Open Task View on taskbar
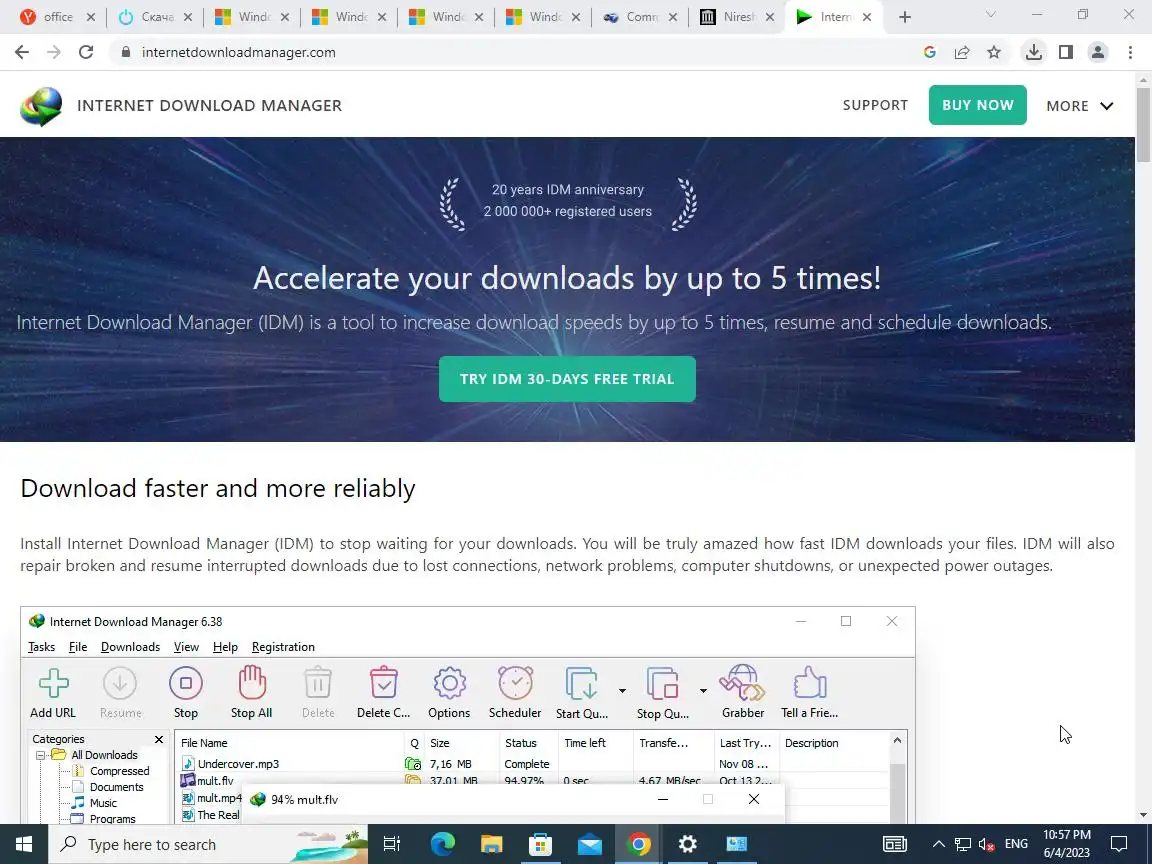Image resolution: width=1152 pixels, height=864 pixels. (392, 844)
